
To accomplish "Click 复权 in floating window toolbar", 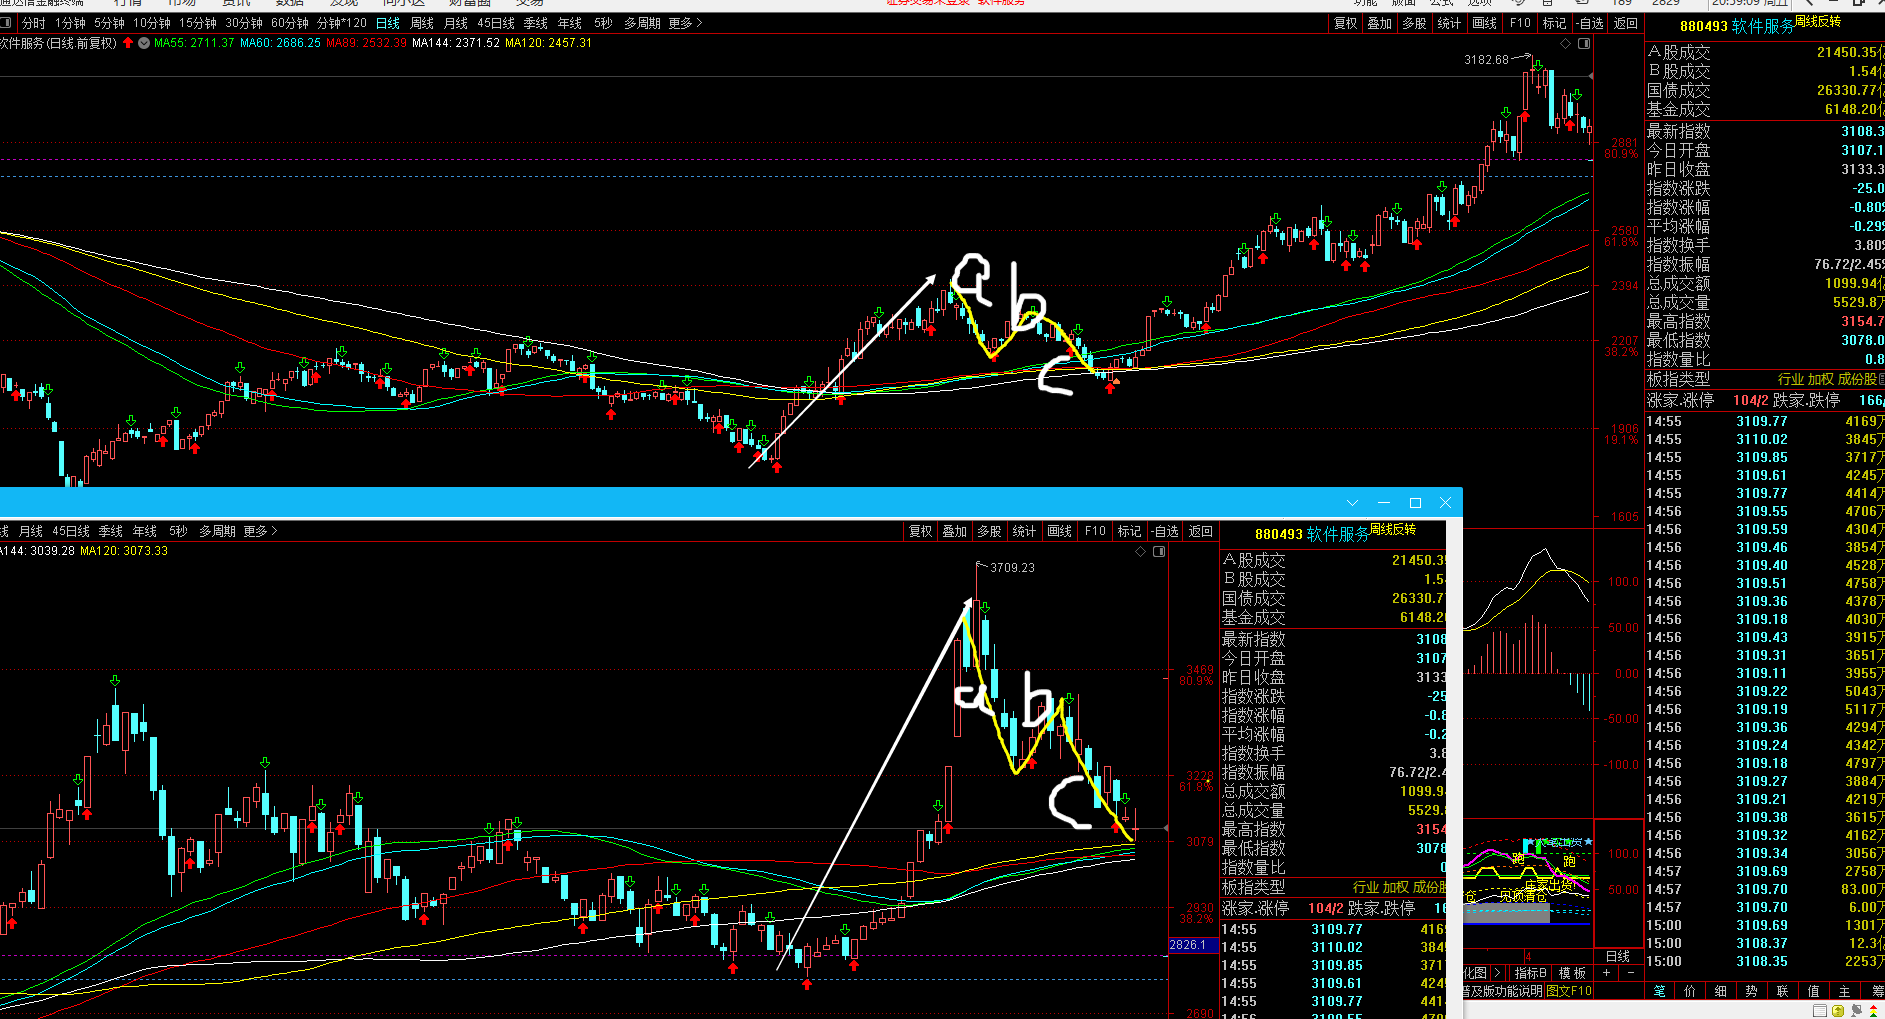I will click(921, 531).
